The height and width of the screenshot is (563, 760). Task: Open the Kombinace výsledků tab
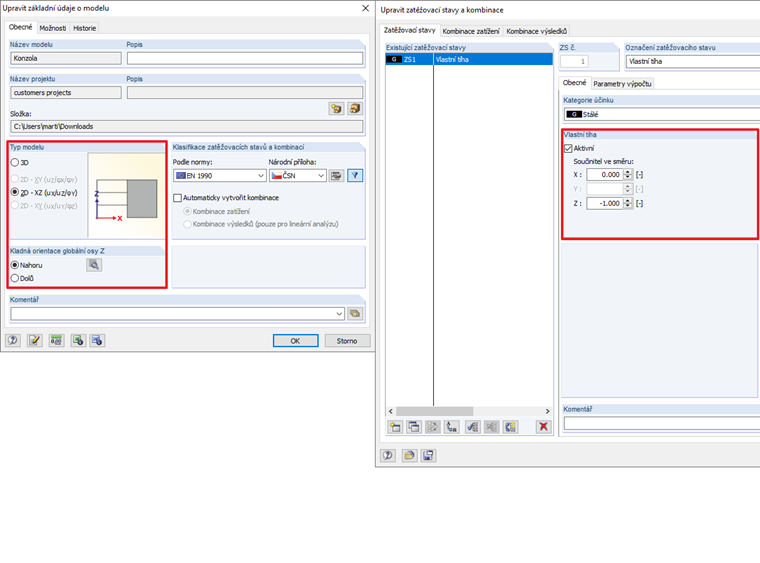coord(536,31)
